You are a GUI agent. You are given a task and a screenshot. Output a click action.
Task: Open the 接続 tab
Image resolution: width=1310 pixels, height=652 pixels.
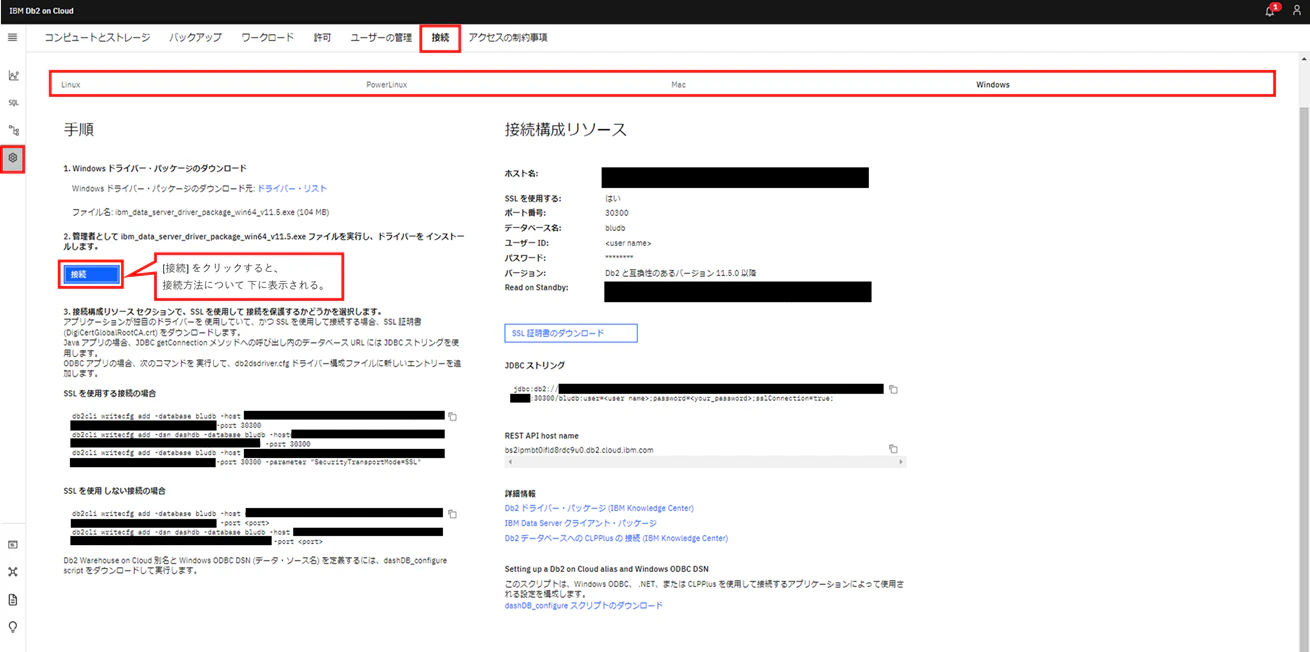tap(440, 38)
